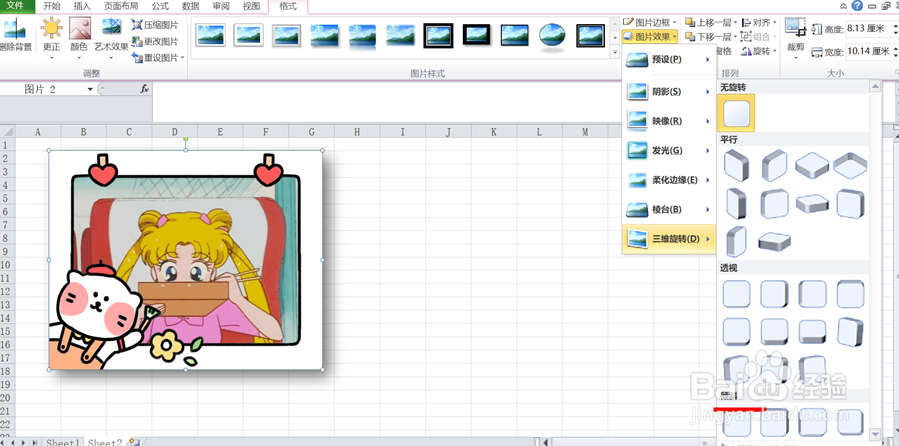This screenshot has width=899, height=446.
Task: Select the 三维旋转(D) 3D rotation menu item
Action: tap(669, 238)
